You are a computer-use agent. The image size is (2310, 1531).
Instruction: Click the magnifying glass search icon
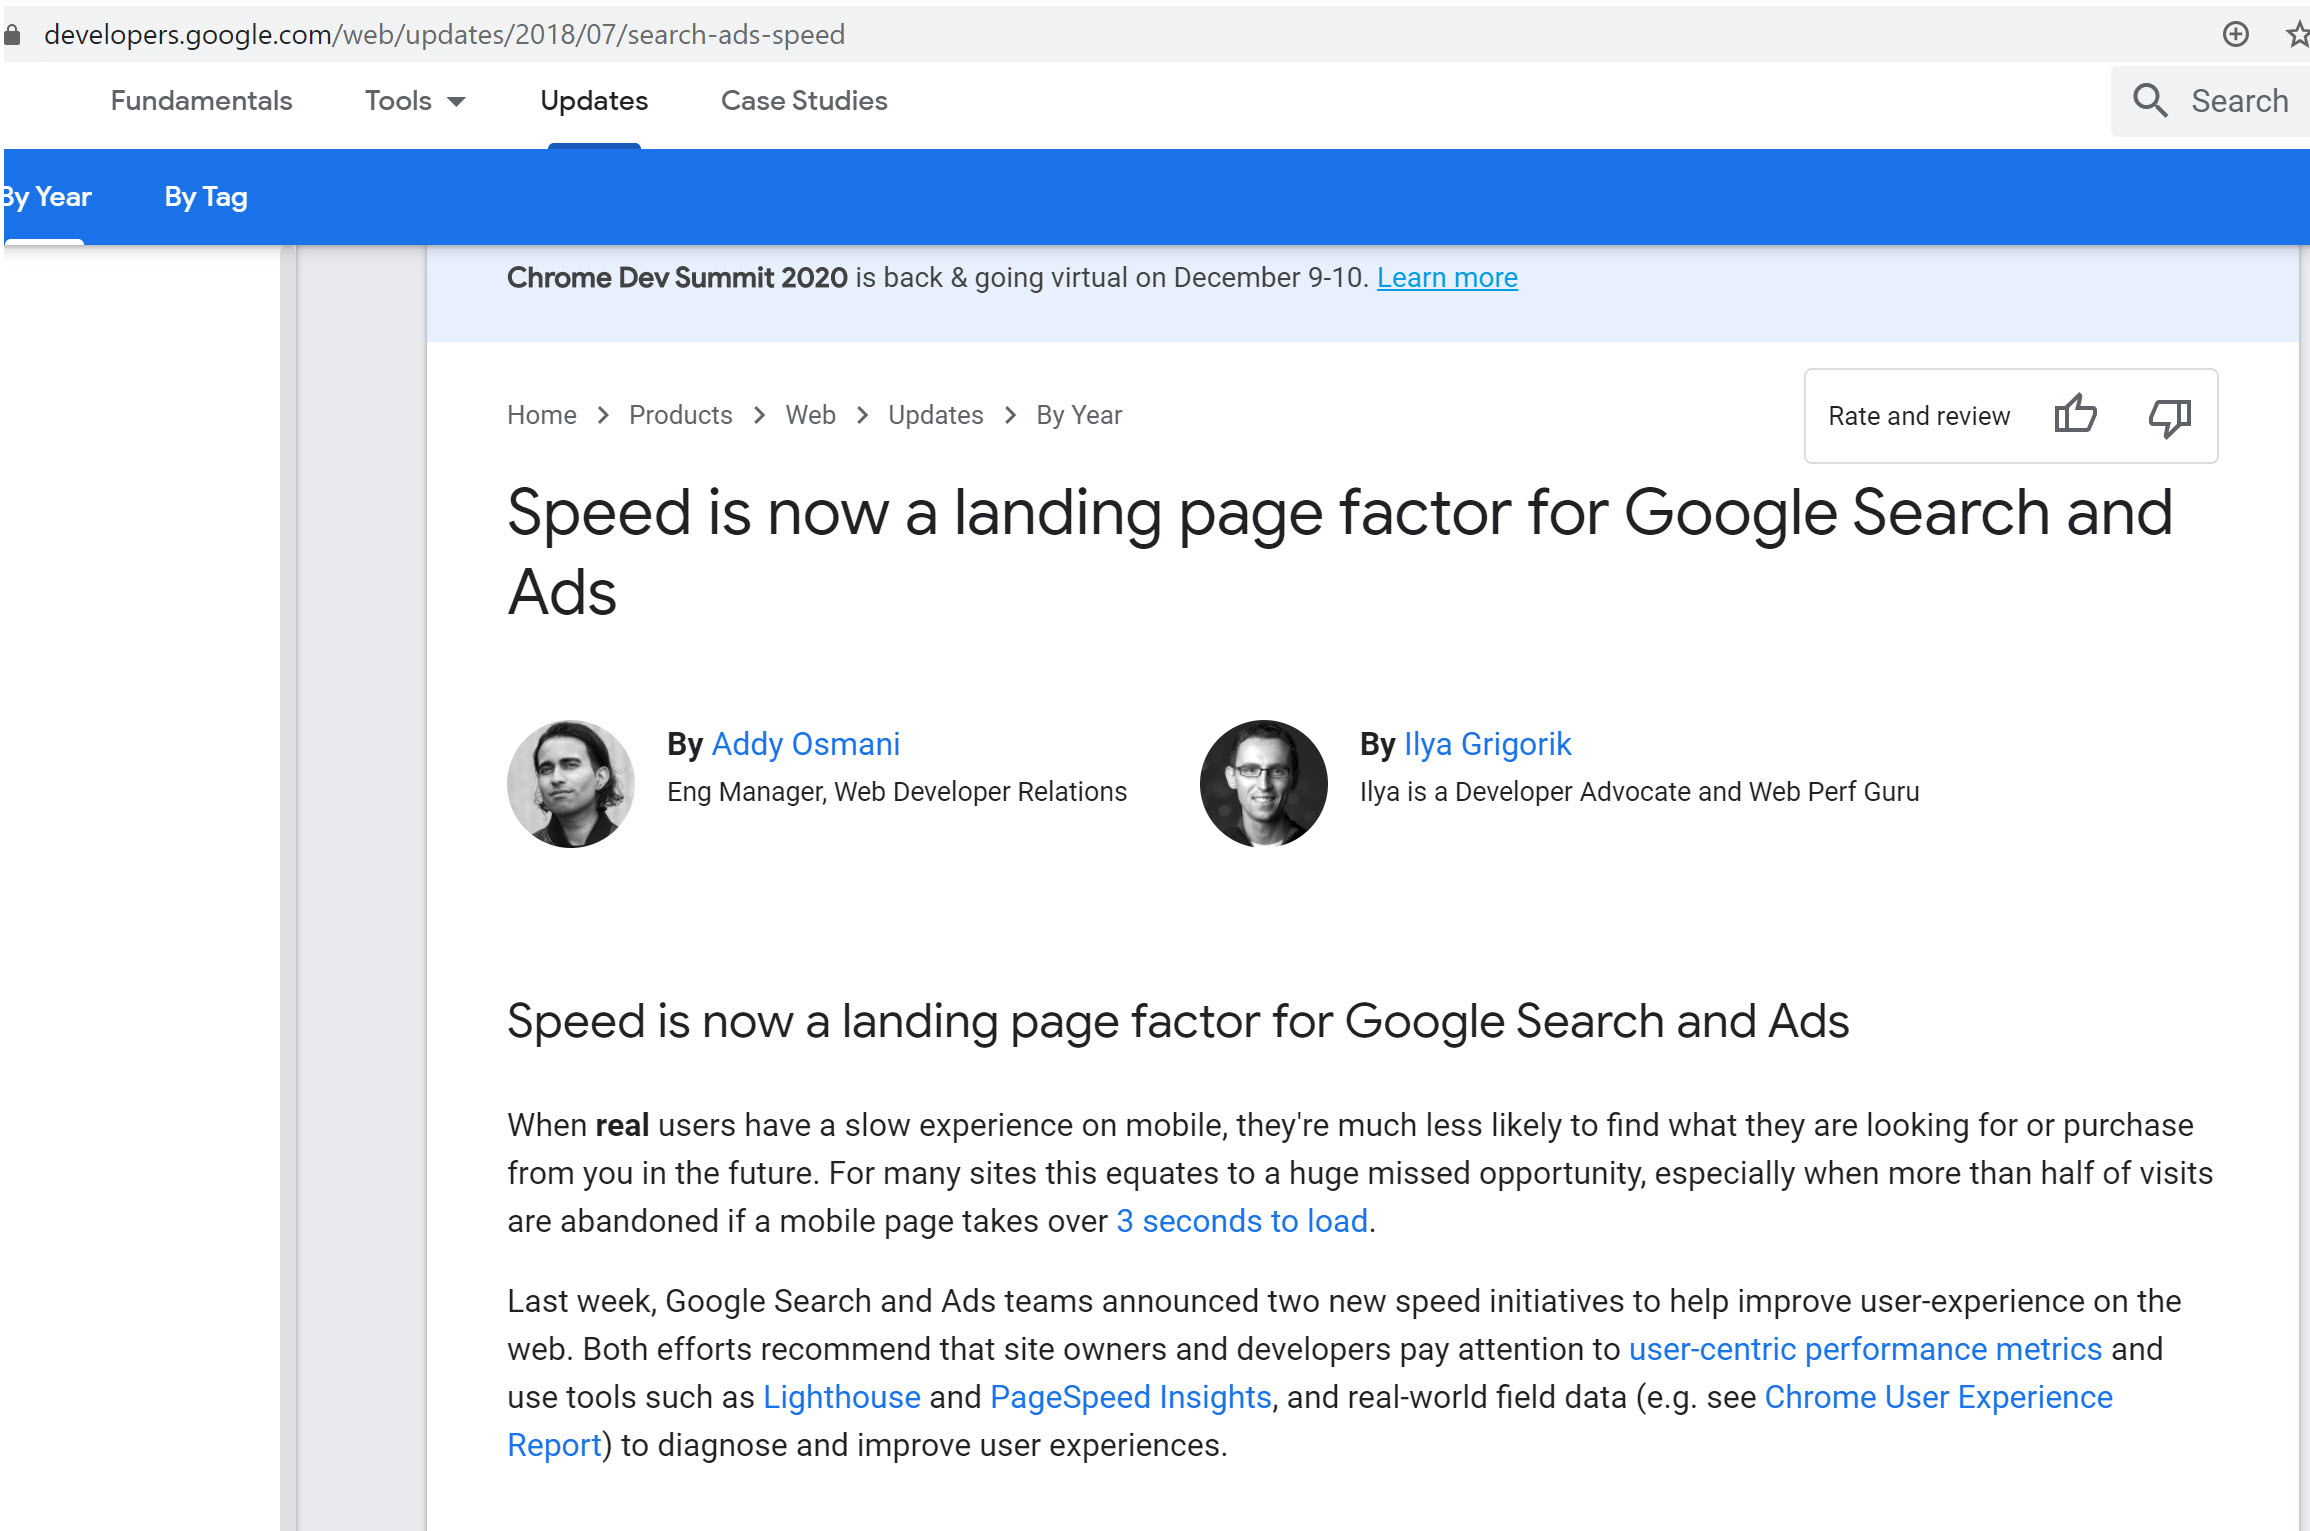[2150, 101]
